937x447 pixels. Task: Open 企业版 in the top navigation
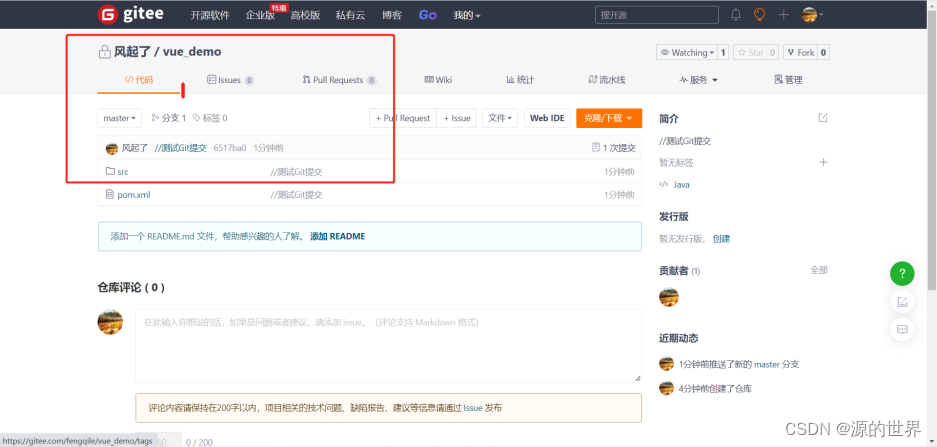[x=260, y=16]
